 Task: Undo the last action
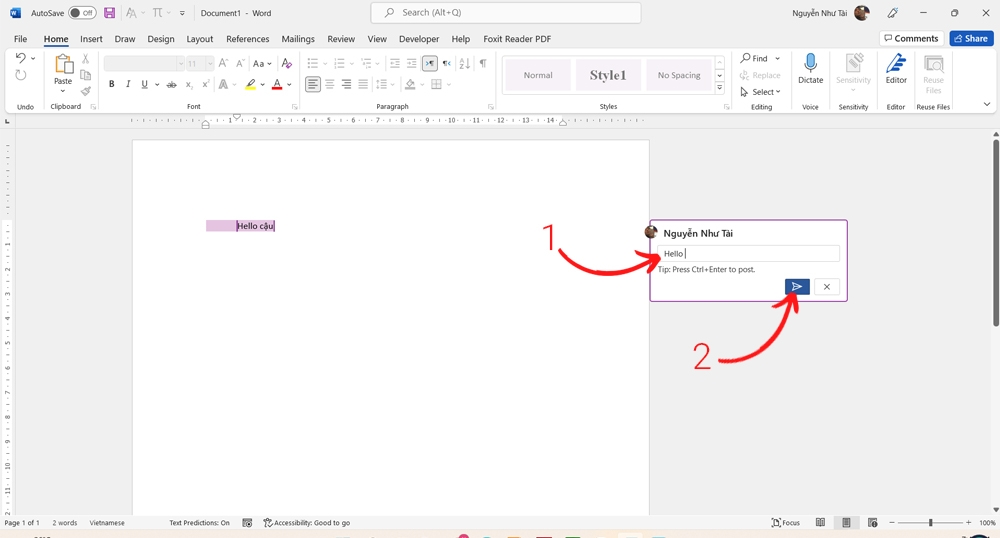pos(20,58)
